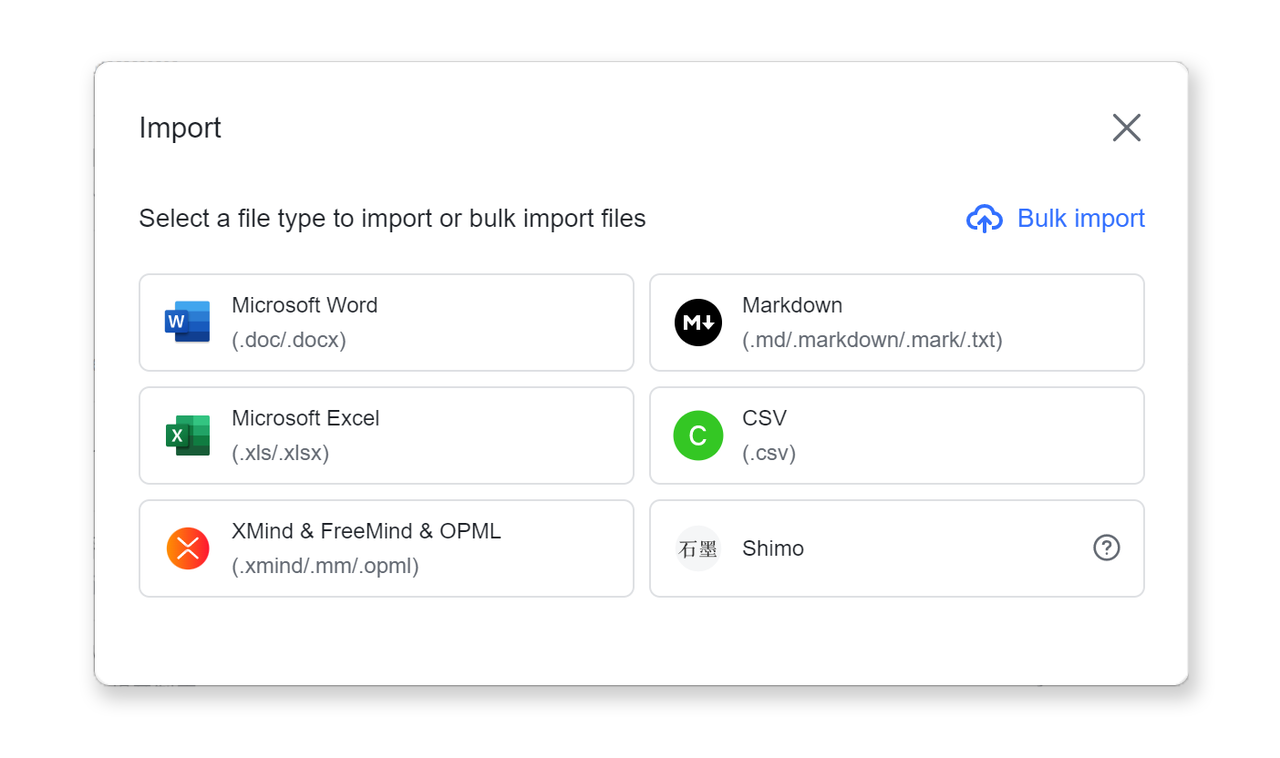Click the Markdown M↓ icon

click(x=698, y=322)
